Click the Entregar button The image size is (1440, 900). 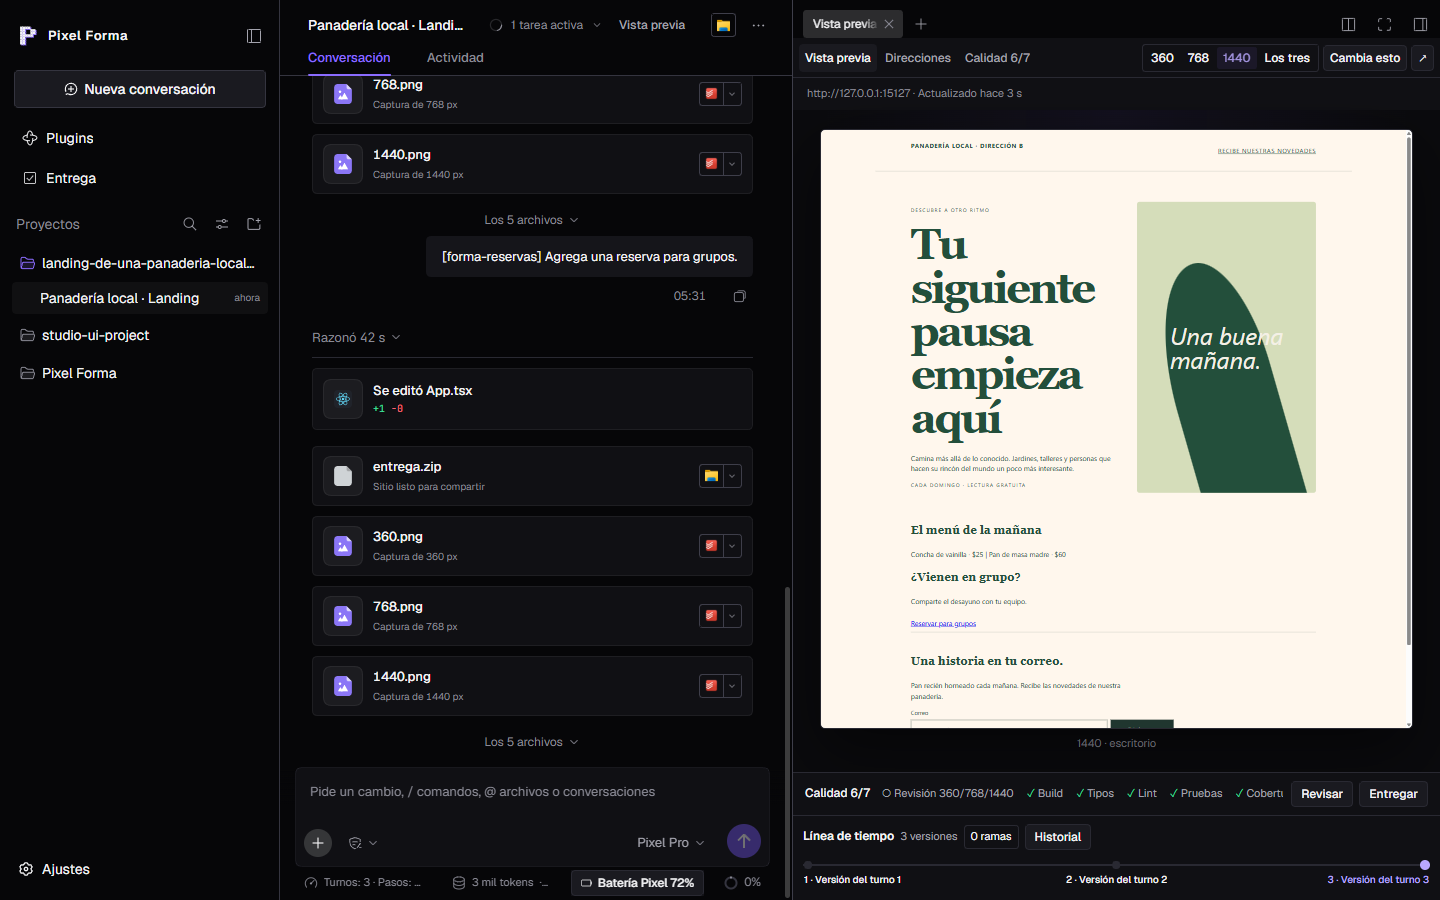tap(1393, 794)
